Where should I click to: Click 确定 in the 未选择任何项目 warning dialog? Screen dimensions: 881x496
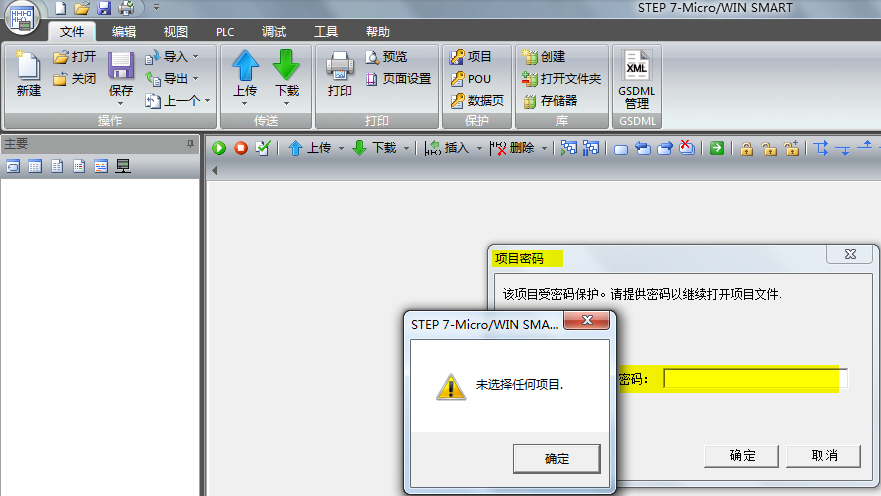[556, 458]
